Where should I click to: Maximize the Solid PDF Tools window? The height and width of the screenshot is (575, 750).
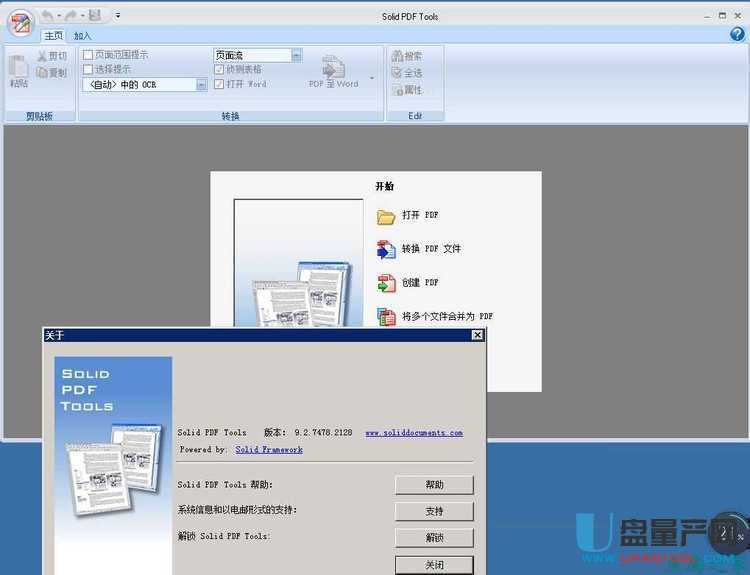(x=722, y=16)
